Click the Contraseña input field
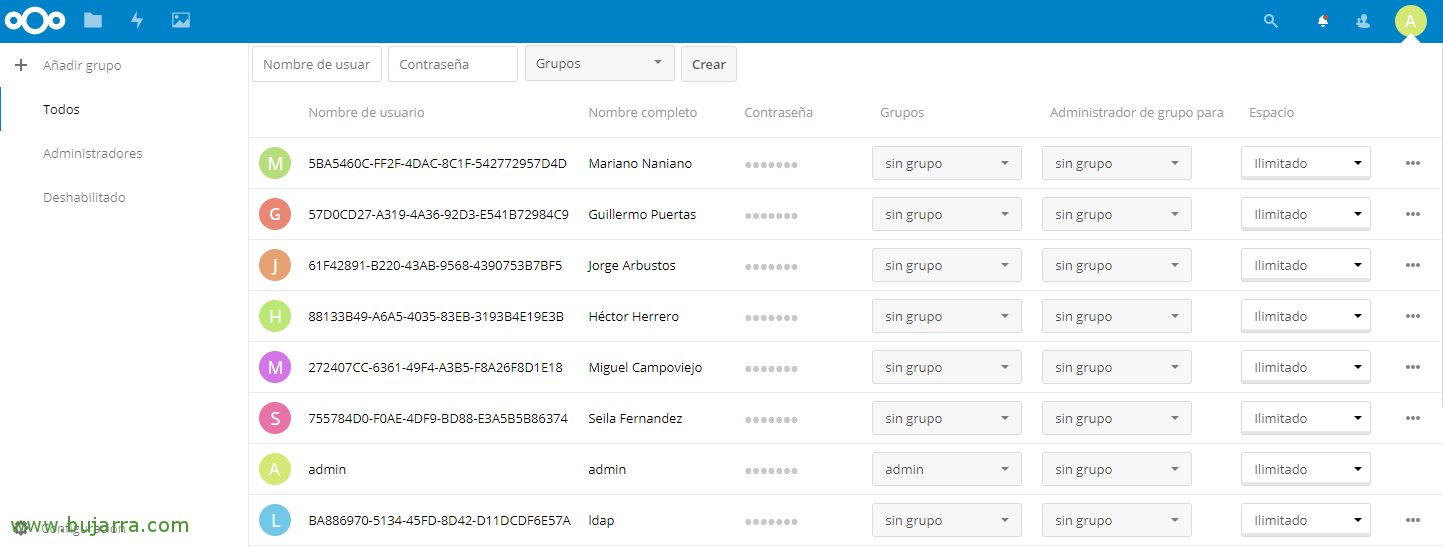Viewport: 1443px width, 547px height. [452, 64]
